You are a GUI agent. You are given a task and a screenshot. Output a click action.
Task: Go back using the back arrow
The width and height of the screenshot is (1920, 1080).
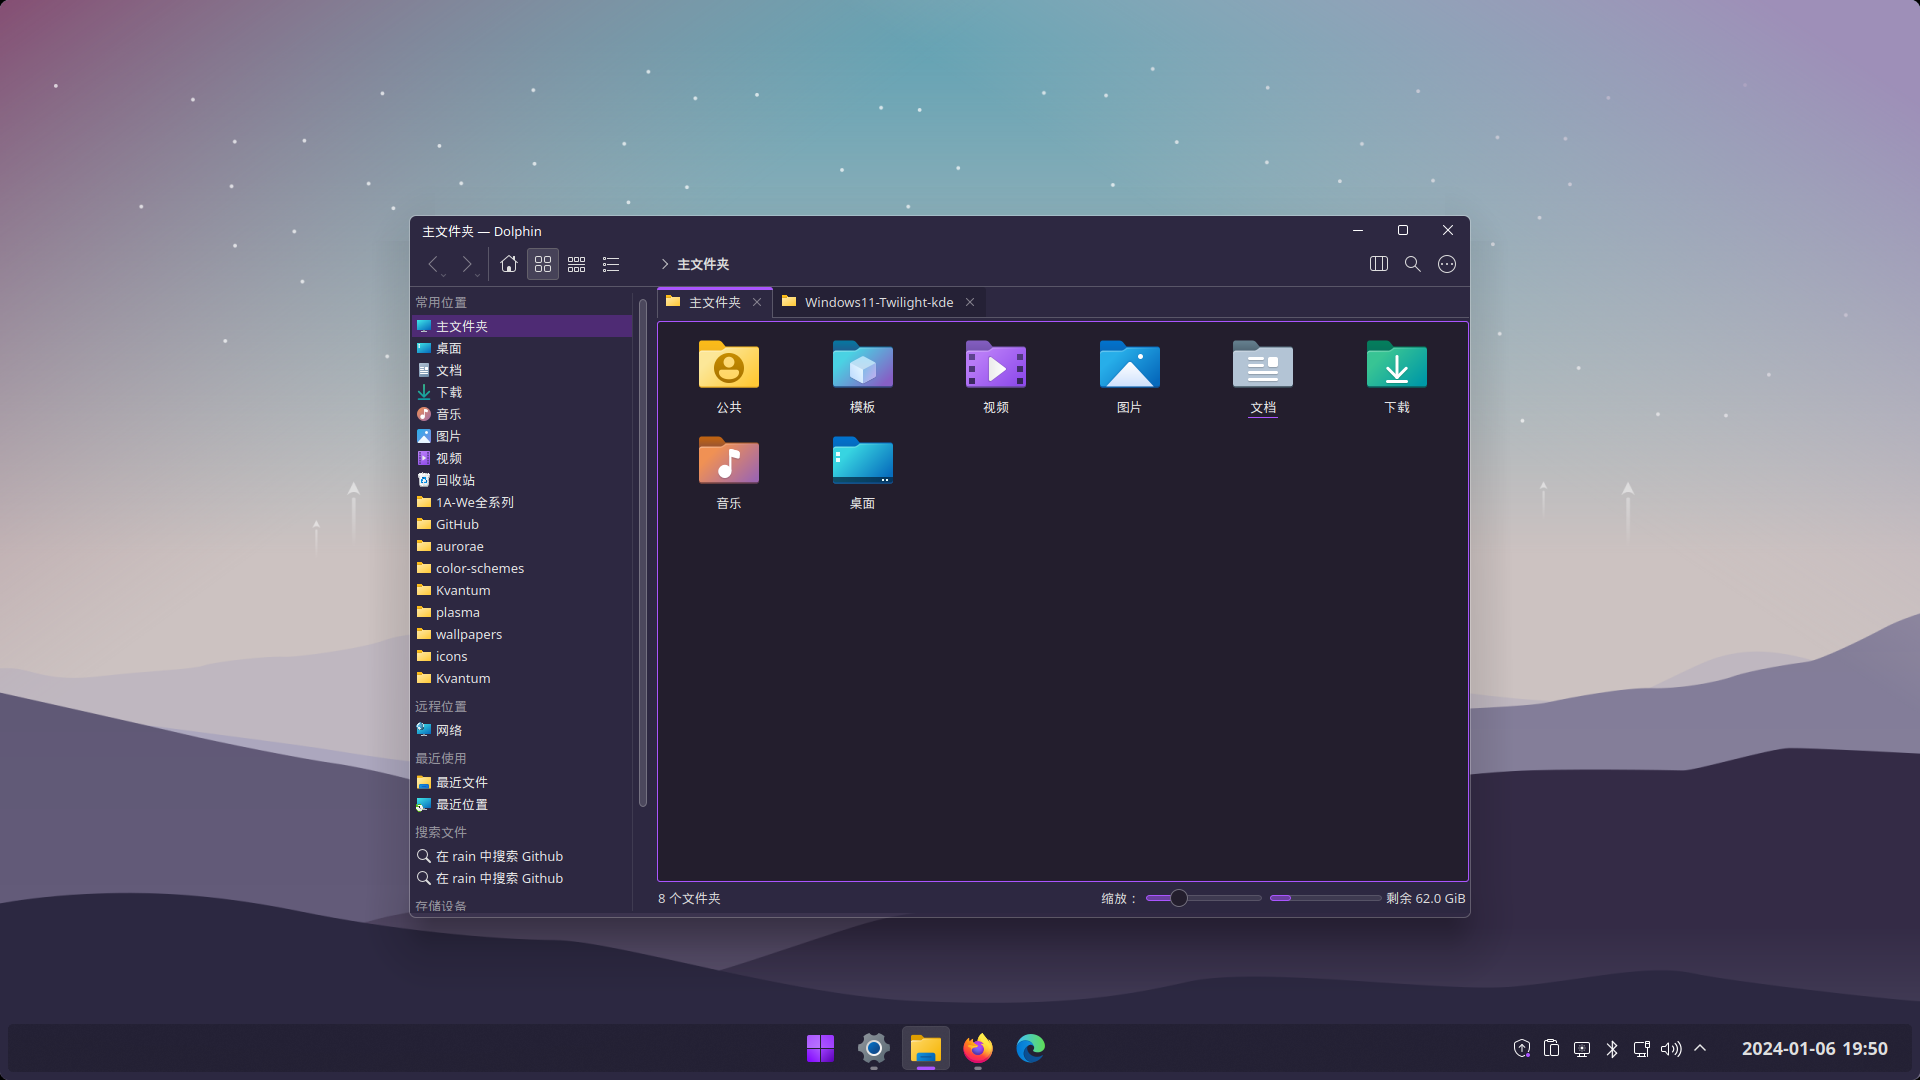coord(433,264)
